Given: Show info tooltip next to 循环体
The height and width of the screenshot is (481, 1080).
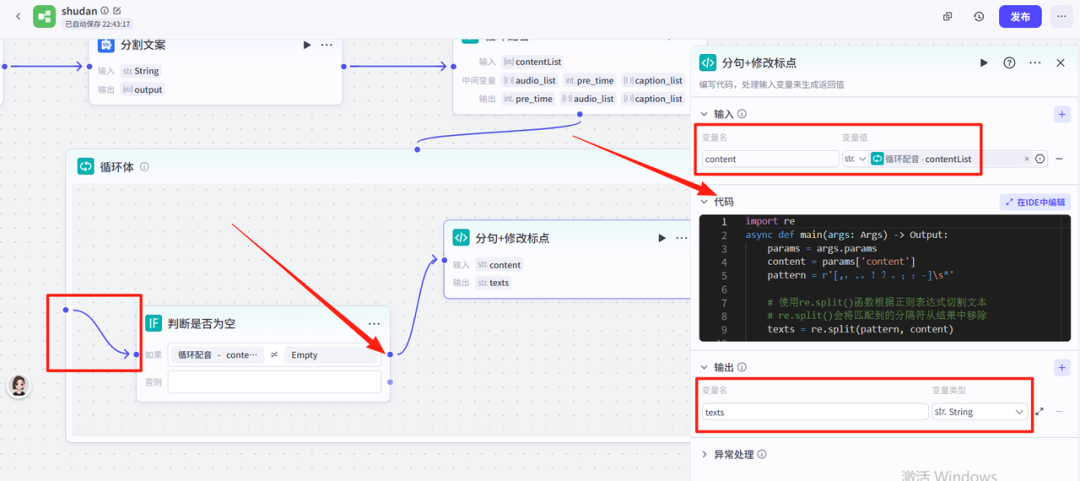Looking at the screenshot, I should 145,167.
